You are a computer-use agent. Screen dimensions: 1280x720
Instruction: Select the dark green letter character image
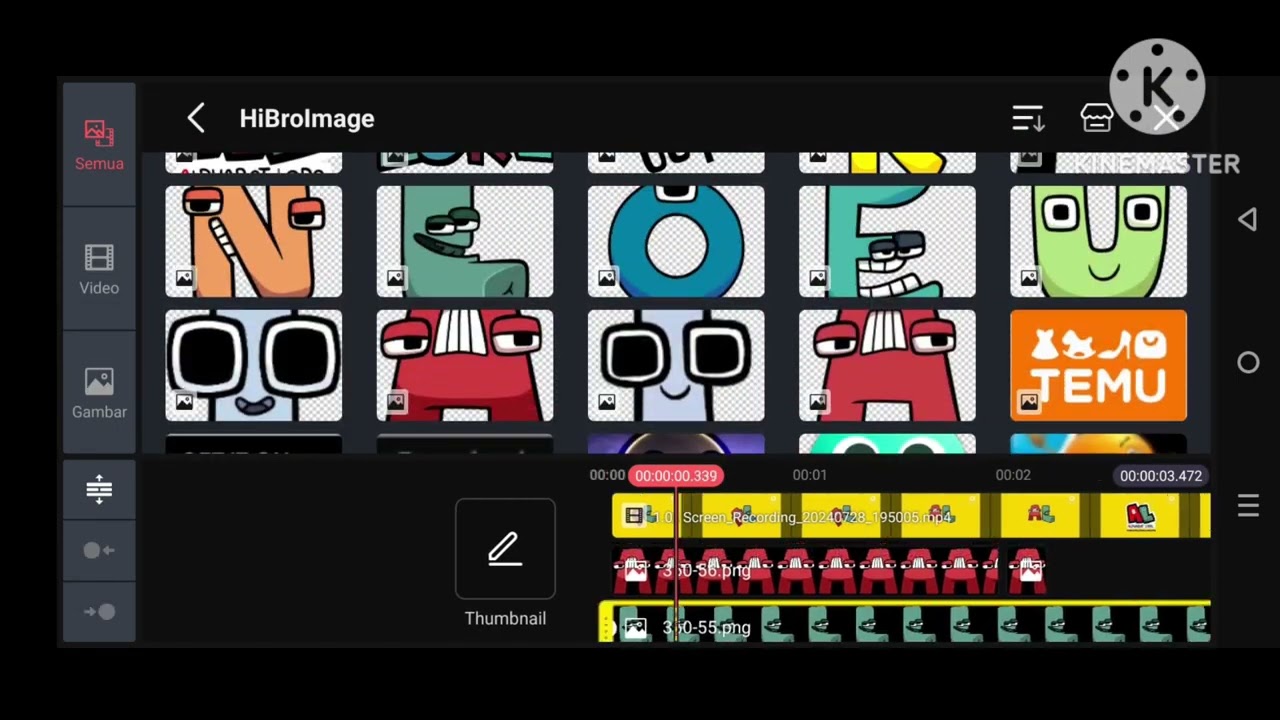coord(465,241)
